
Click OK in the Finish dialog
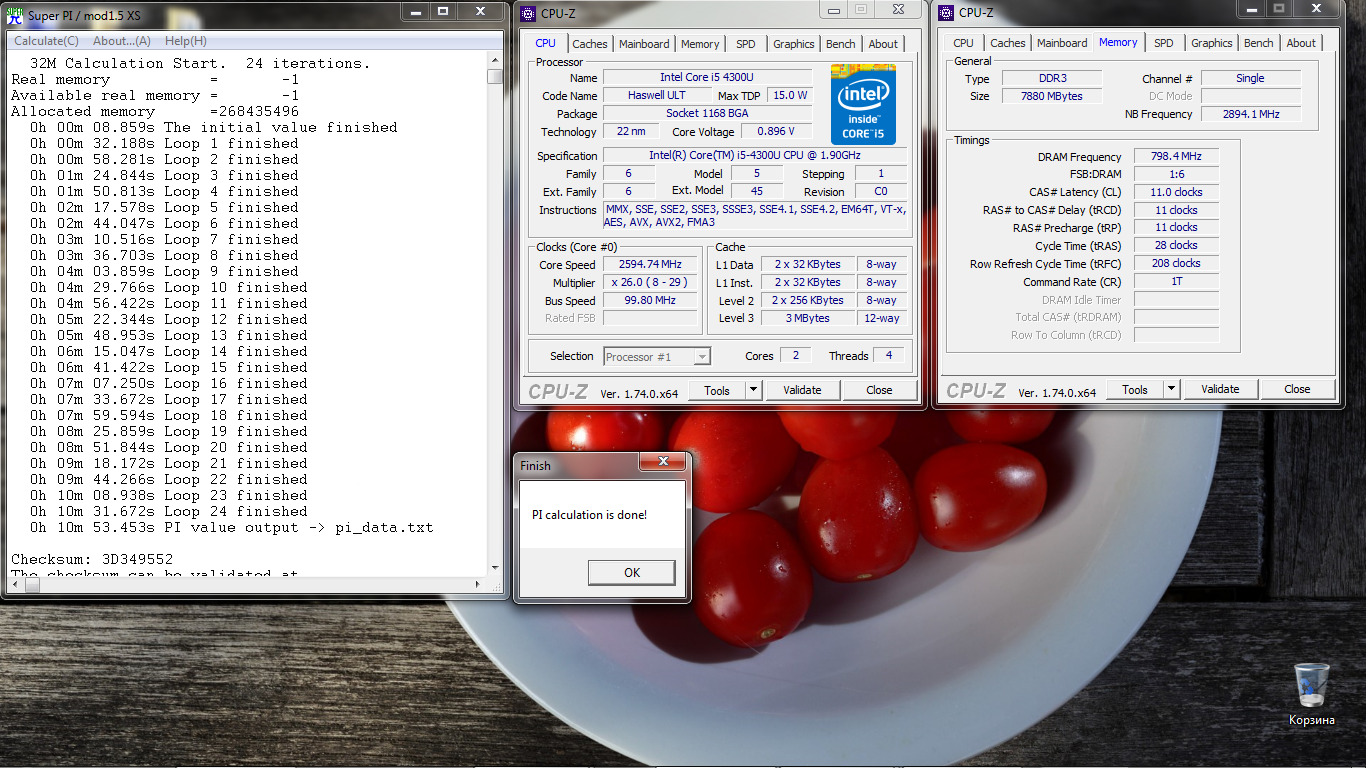point(632,573)
